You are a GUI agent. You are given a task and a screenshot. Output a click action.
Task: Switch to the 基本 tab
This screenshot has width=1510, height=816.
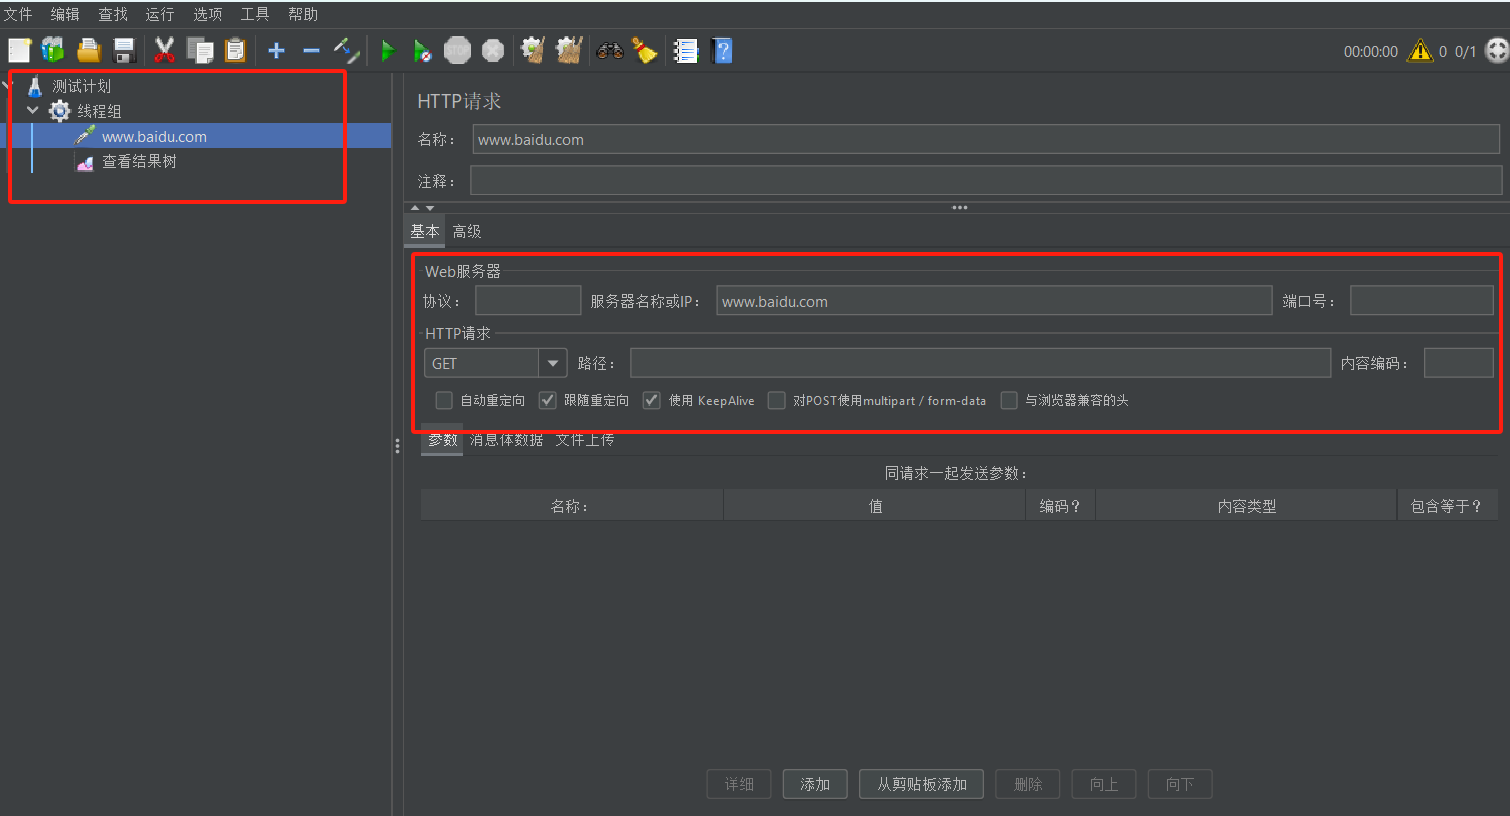tap(425, 231)
